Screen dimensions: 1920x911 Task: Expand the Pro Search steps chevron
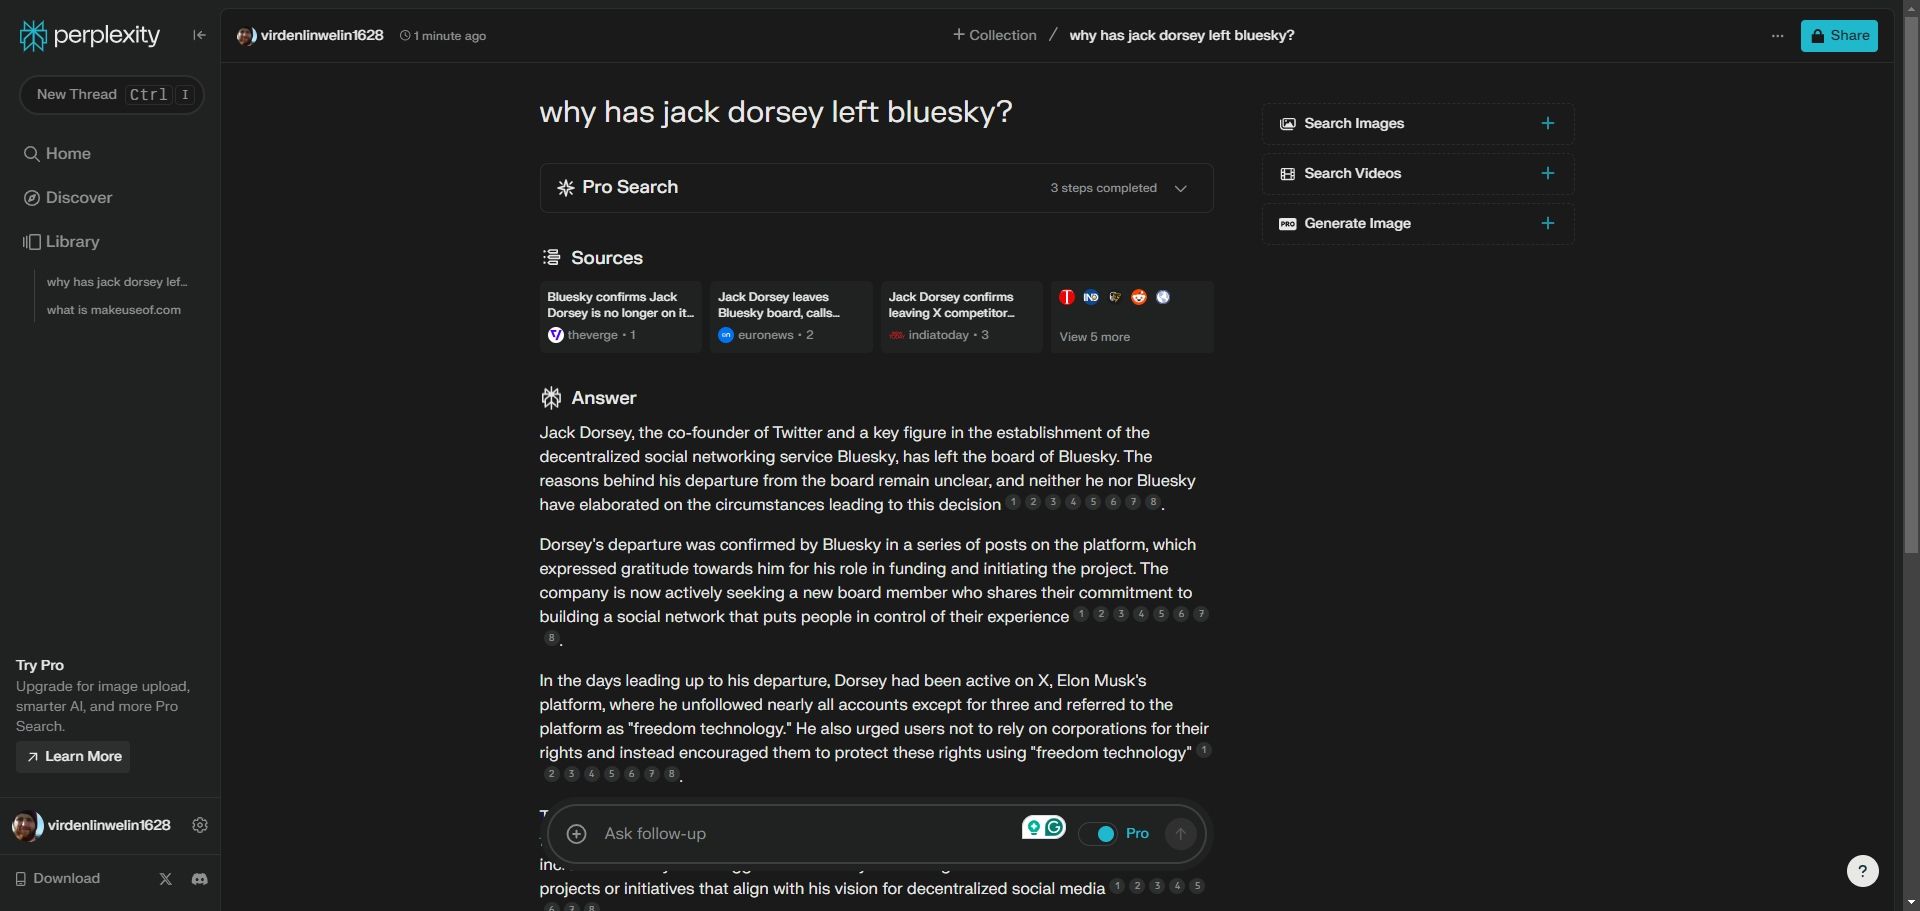point(1180,188)
